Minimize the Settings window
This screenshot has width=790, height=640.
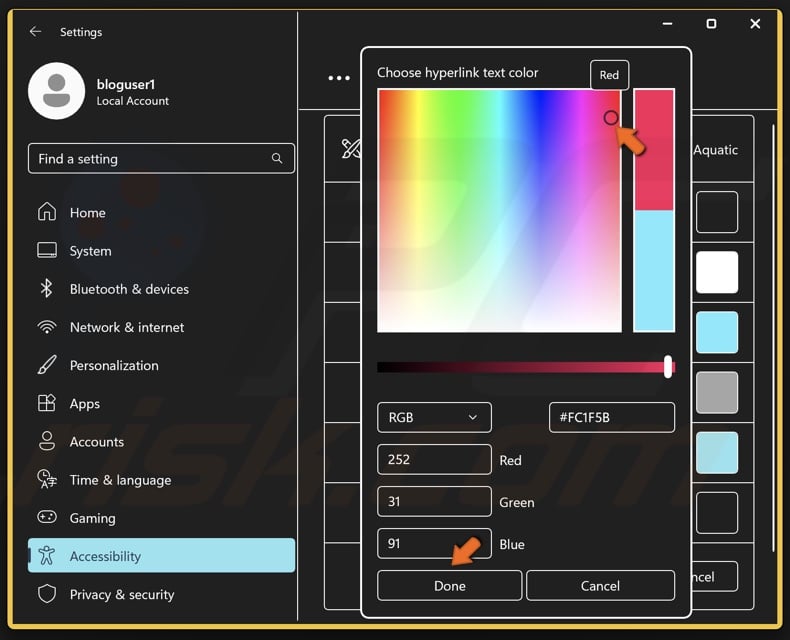click(x=668, y=24)
